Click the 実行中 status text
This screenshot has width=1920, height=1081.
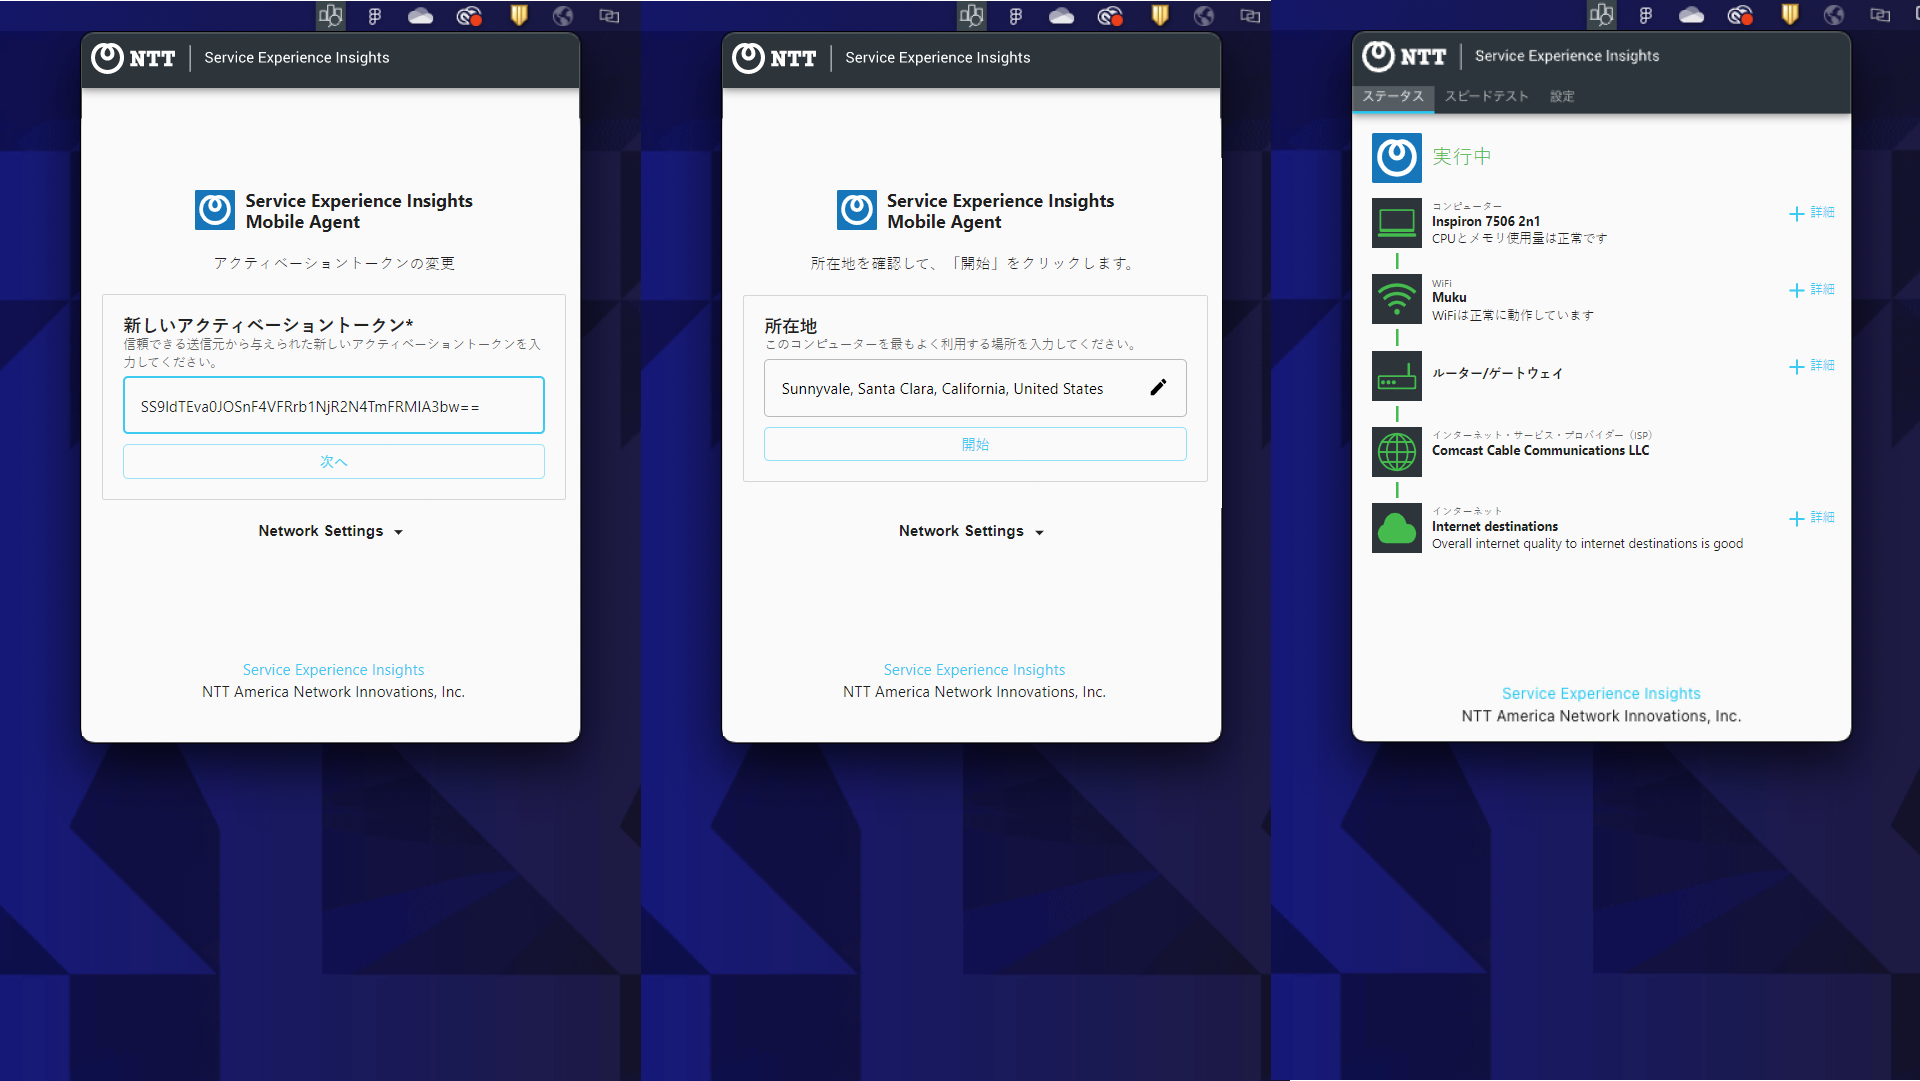coord(1462,157)
